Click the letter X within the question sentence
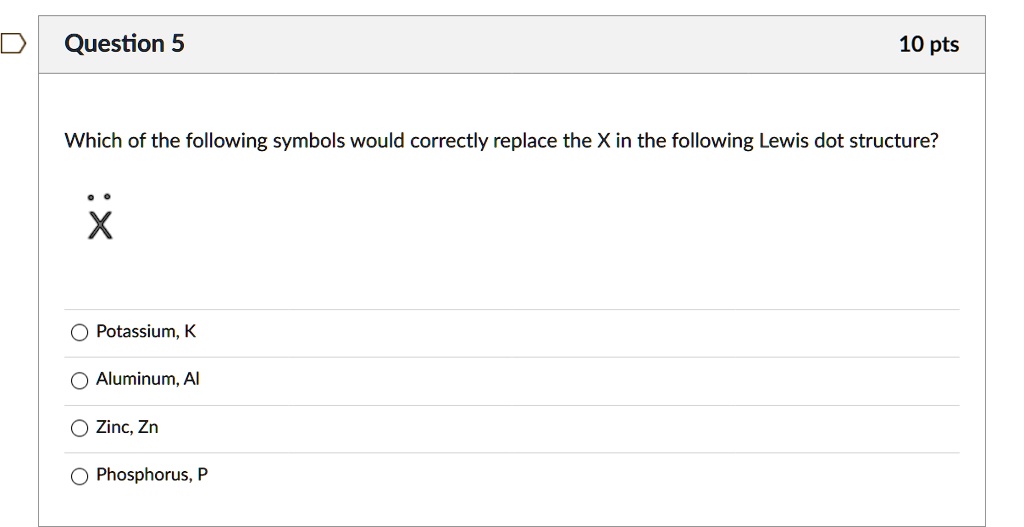This screenshot has width=1024, height=527. click(x=603, y=141)
